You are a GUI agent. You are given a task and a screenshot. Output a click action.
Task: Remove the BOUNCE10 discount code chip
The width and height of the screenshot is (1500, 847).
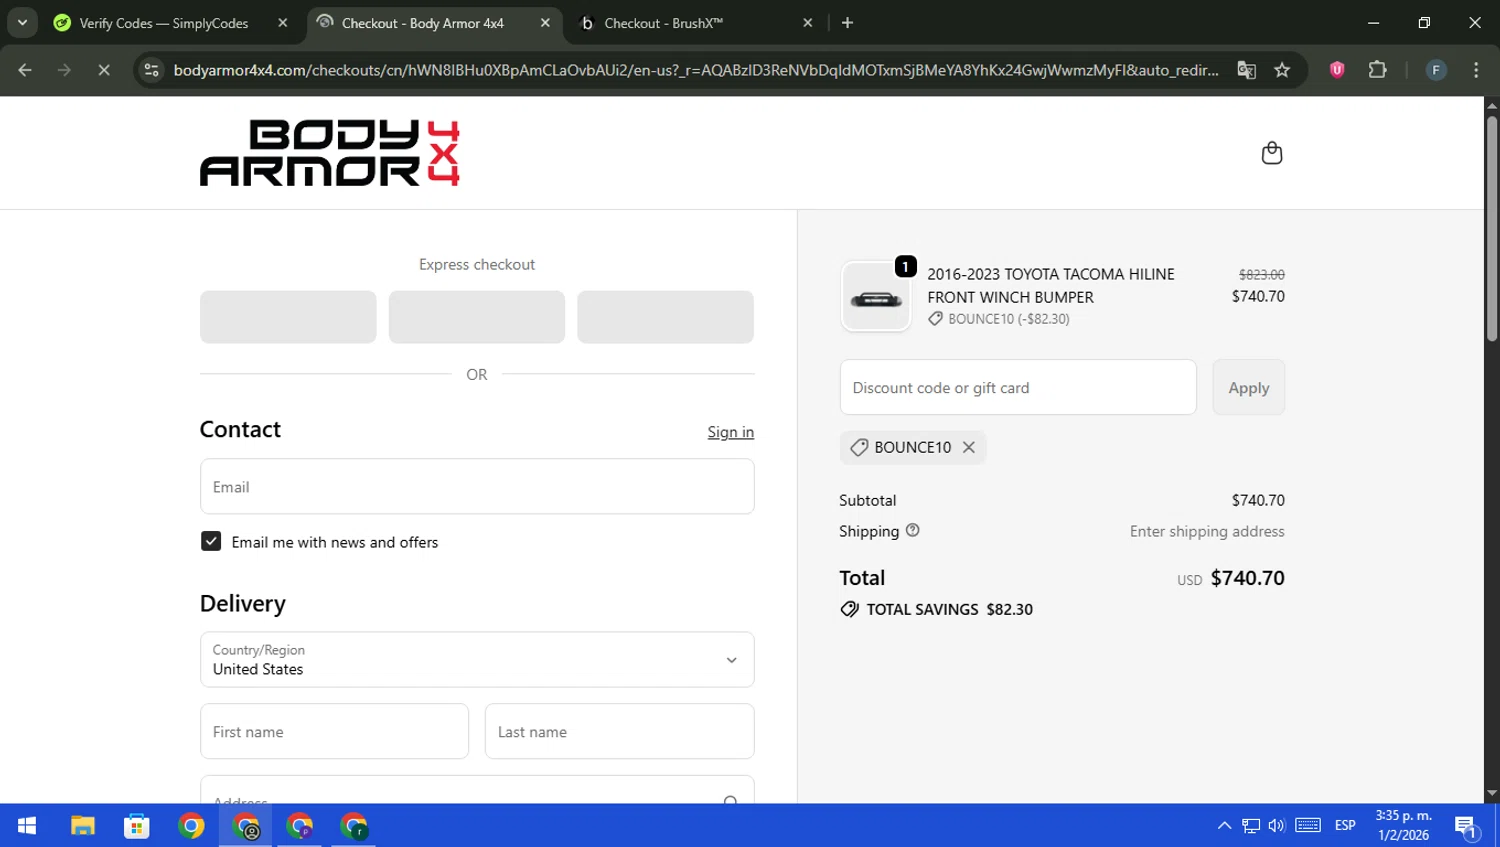pyautogui.click(x=968, y=447)
